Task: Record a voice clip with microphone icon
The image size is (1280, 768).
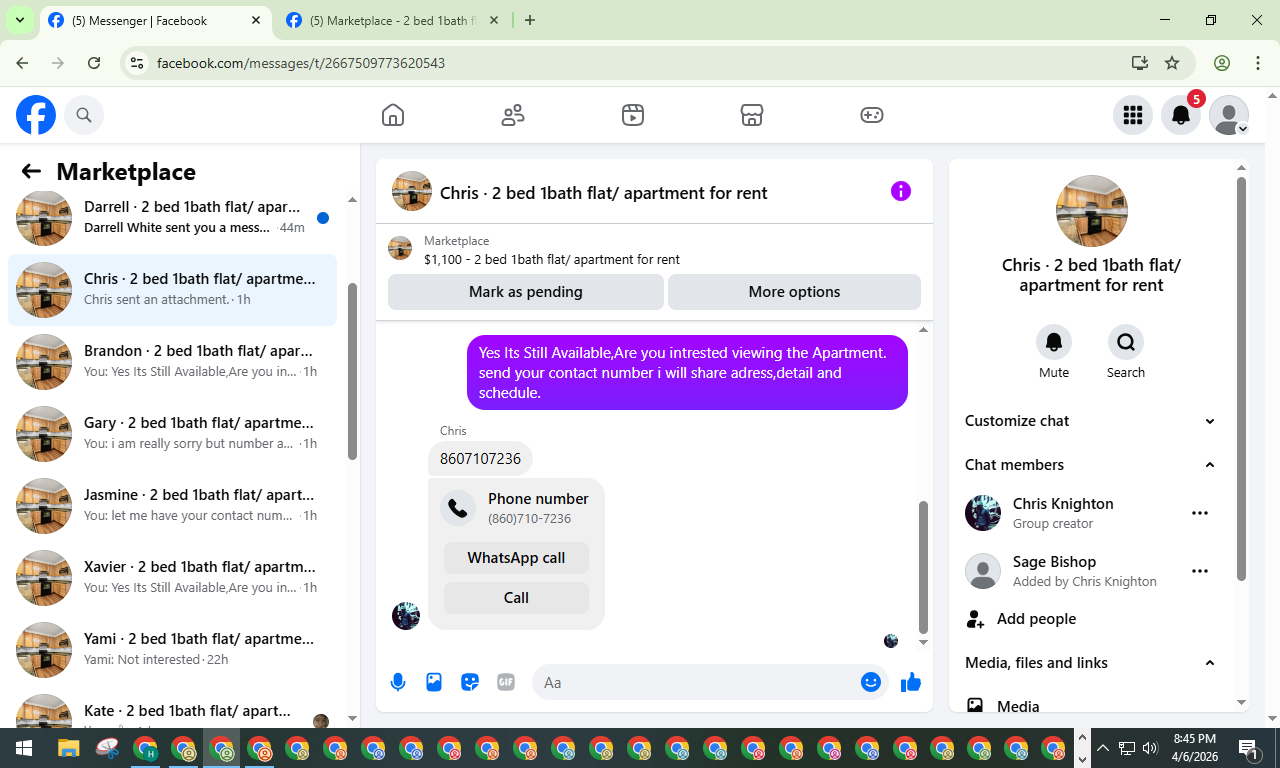Action: point(398,682)
